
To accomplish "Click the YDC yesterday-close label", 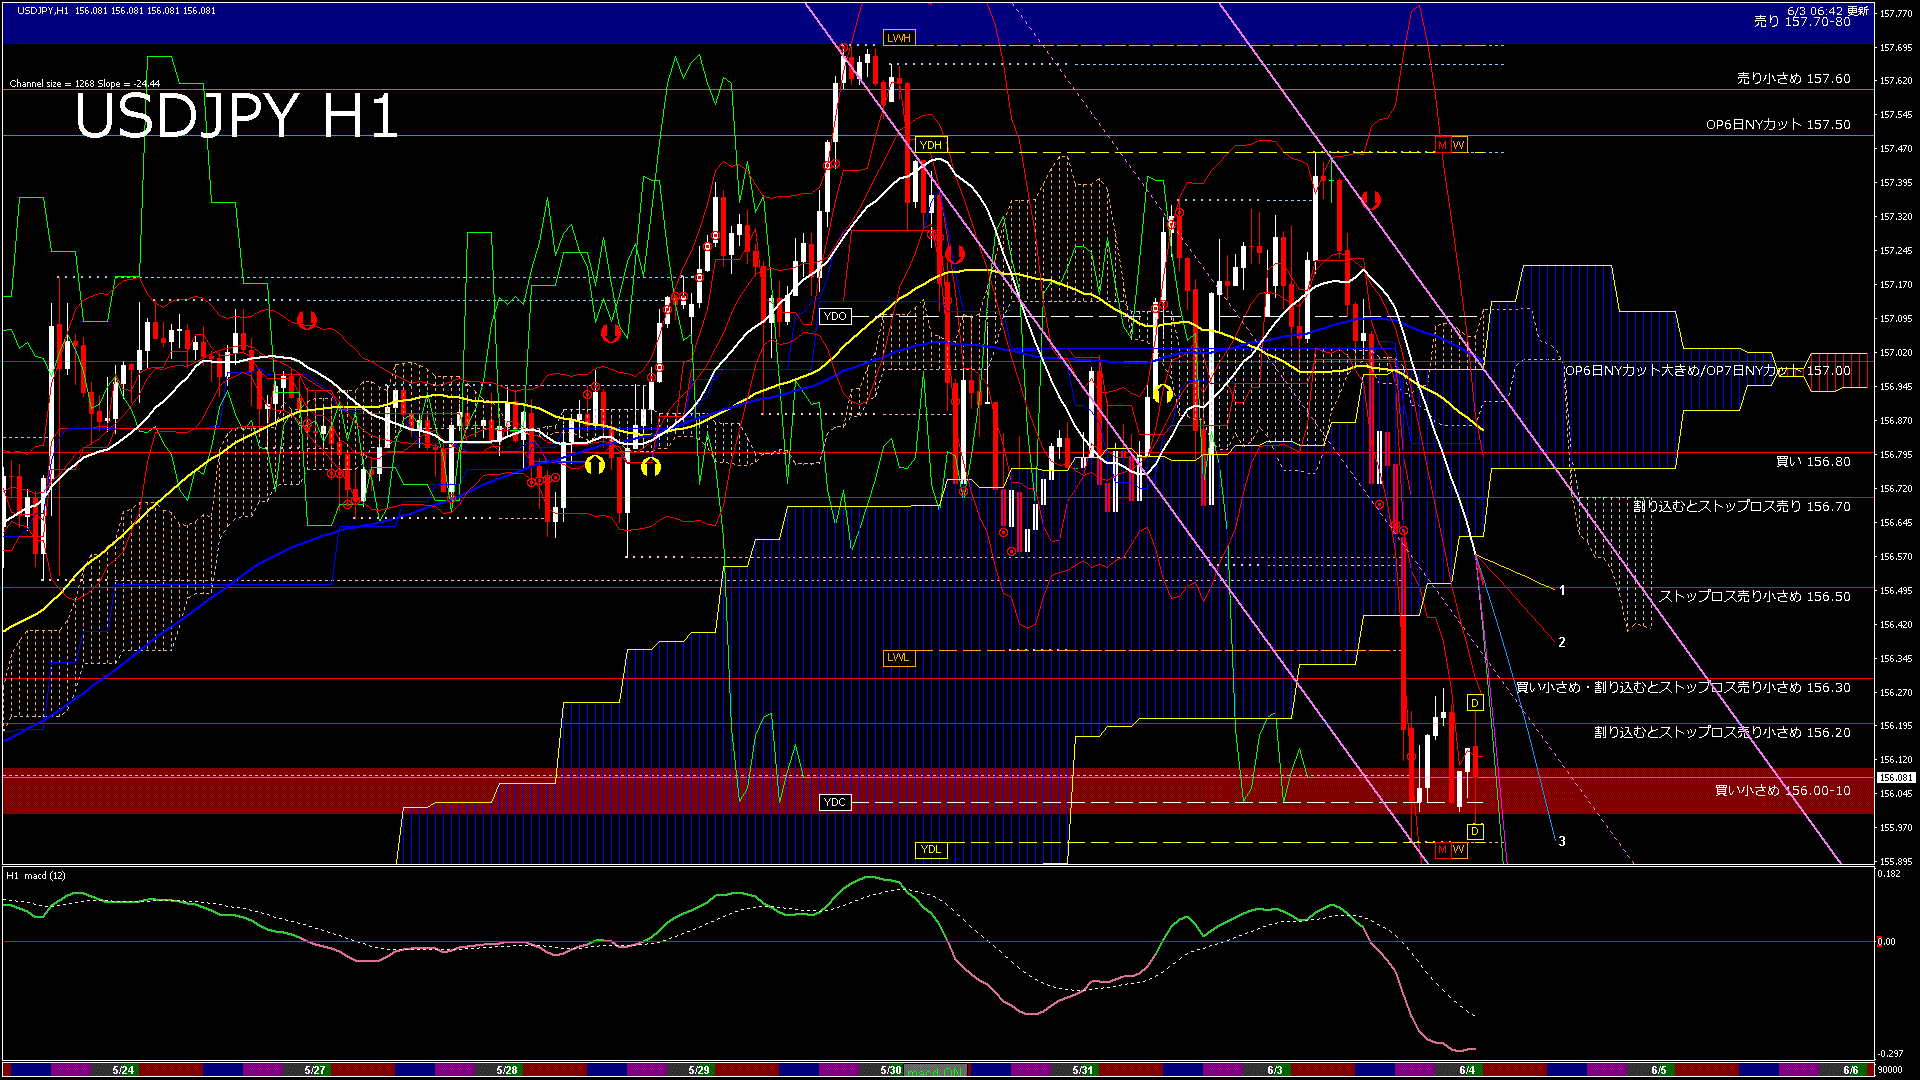I will [x=835, y=802].
